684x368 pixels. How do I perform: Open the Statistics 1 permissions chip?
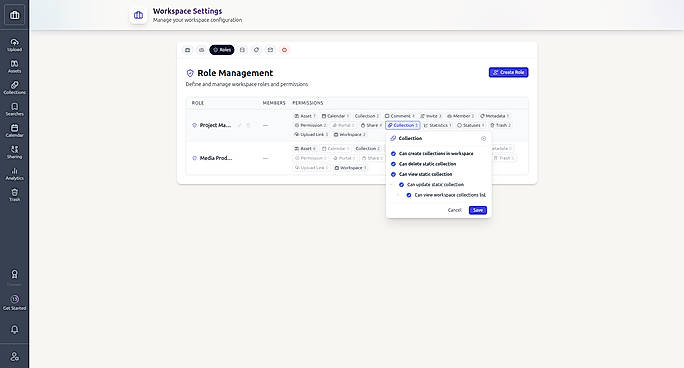pos(438,125)
